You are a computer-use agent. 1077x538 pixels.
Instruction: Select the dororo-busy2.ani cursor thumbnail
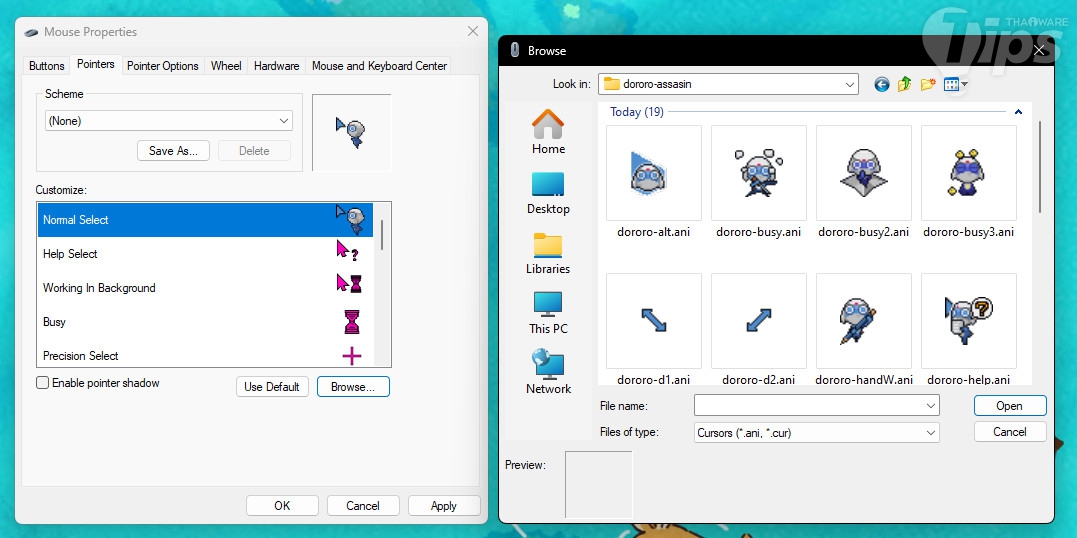point(863,172)
